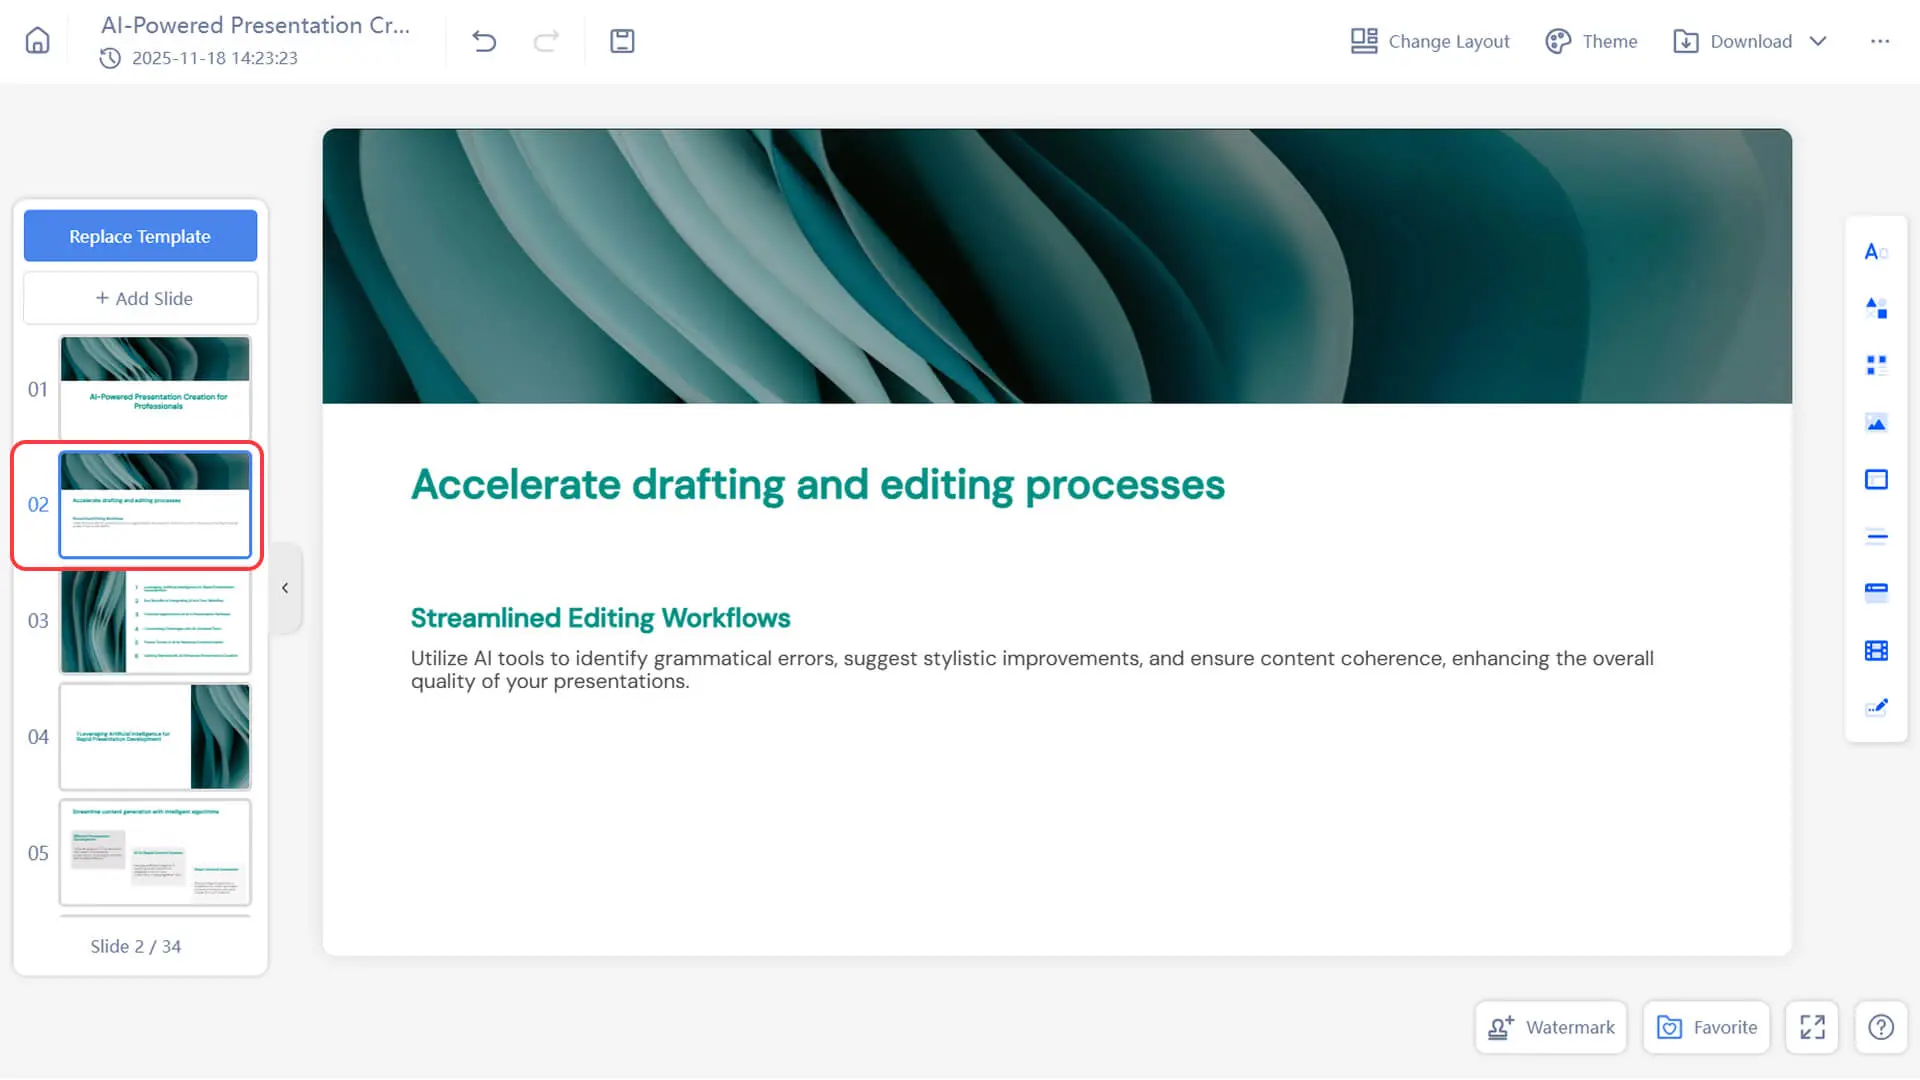Select slide 02 thumbnail
Screen dimensions: 1920x1080
[x=155, y=504]
